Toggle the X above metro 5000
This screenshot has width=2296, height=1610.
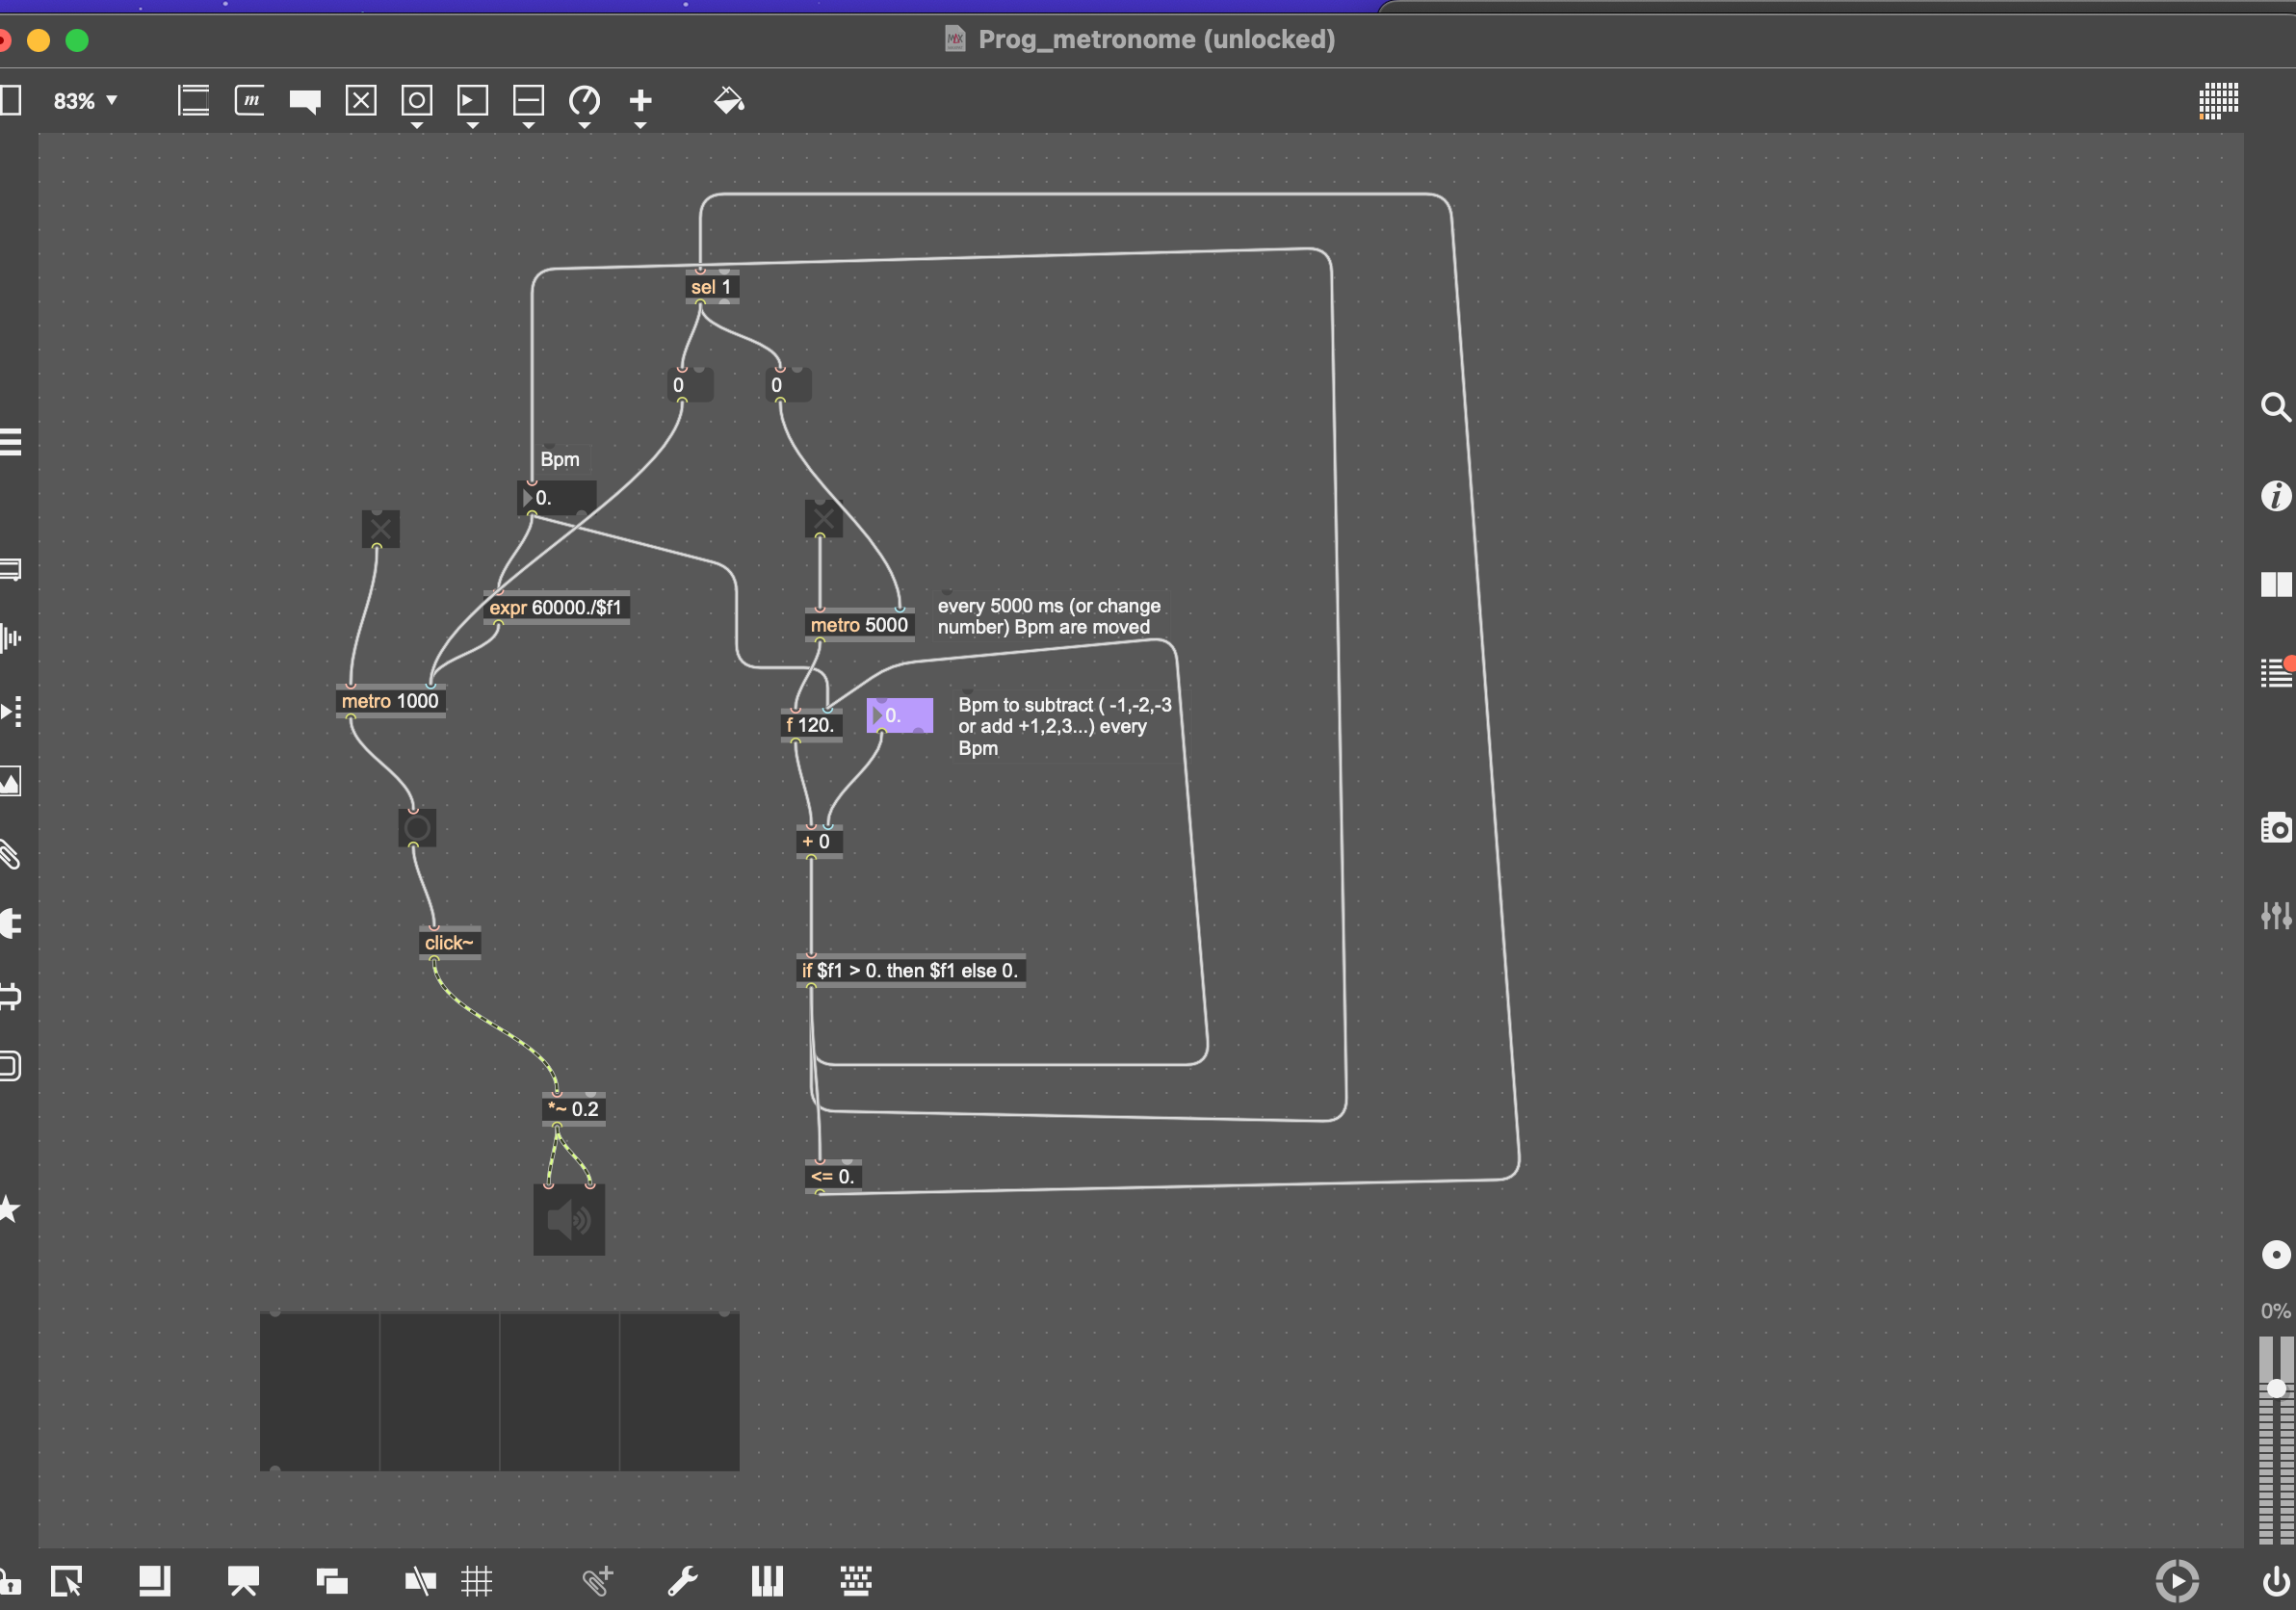point(823,518)
